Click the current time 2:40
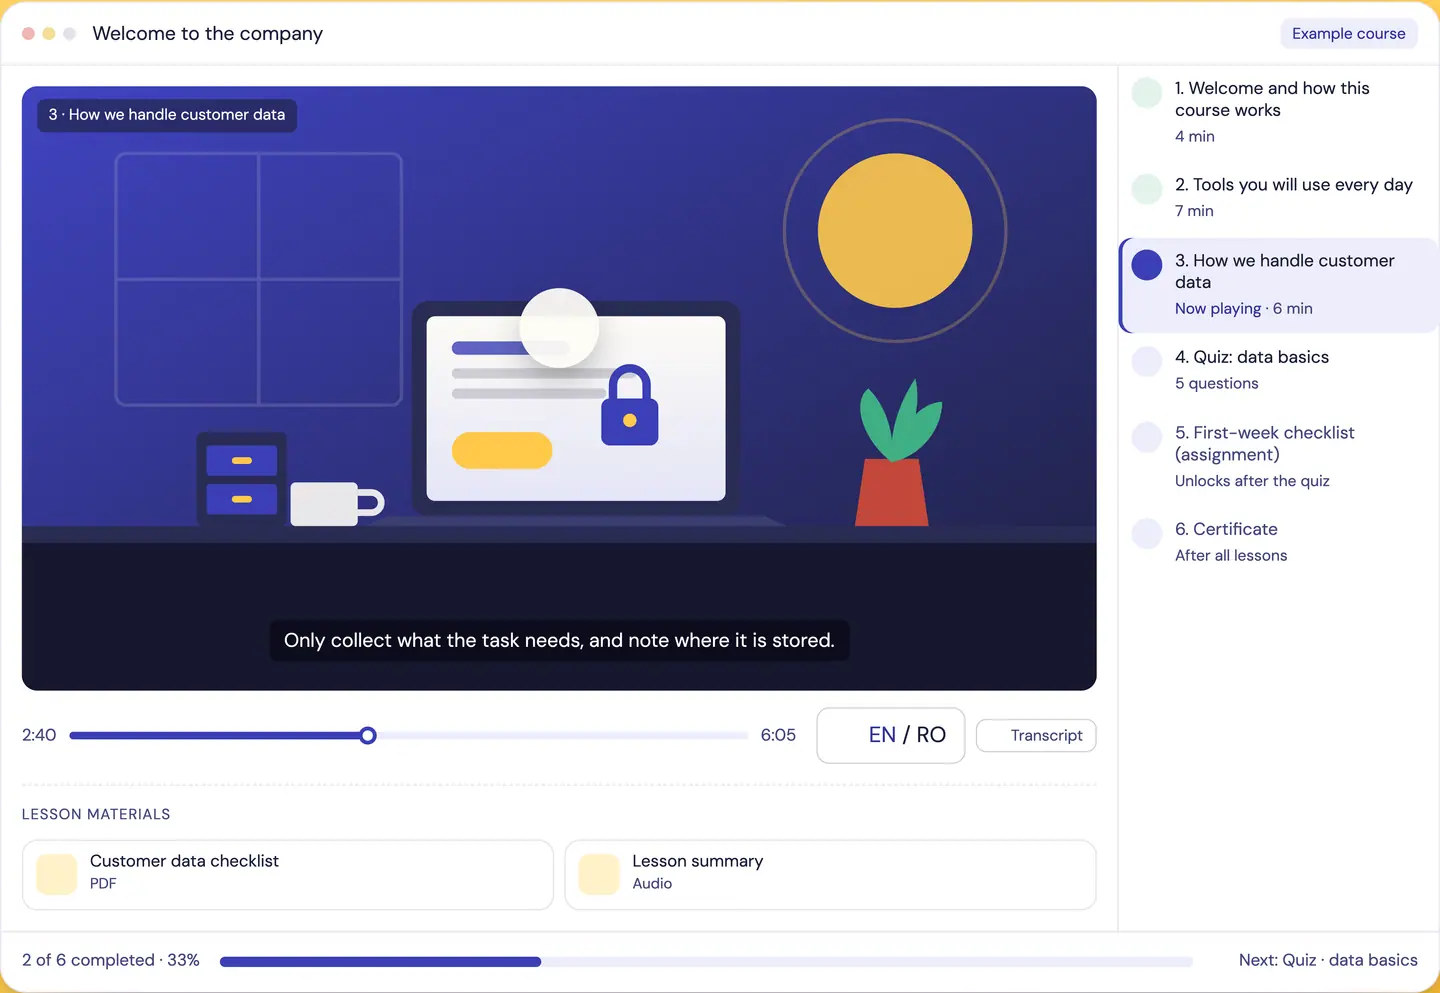Screen dimensions: 1440x993 [39, 735]
